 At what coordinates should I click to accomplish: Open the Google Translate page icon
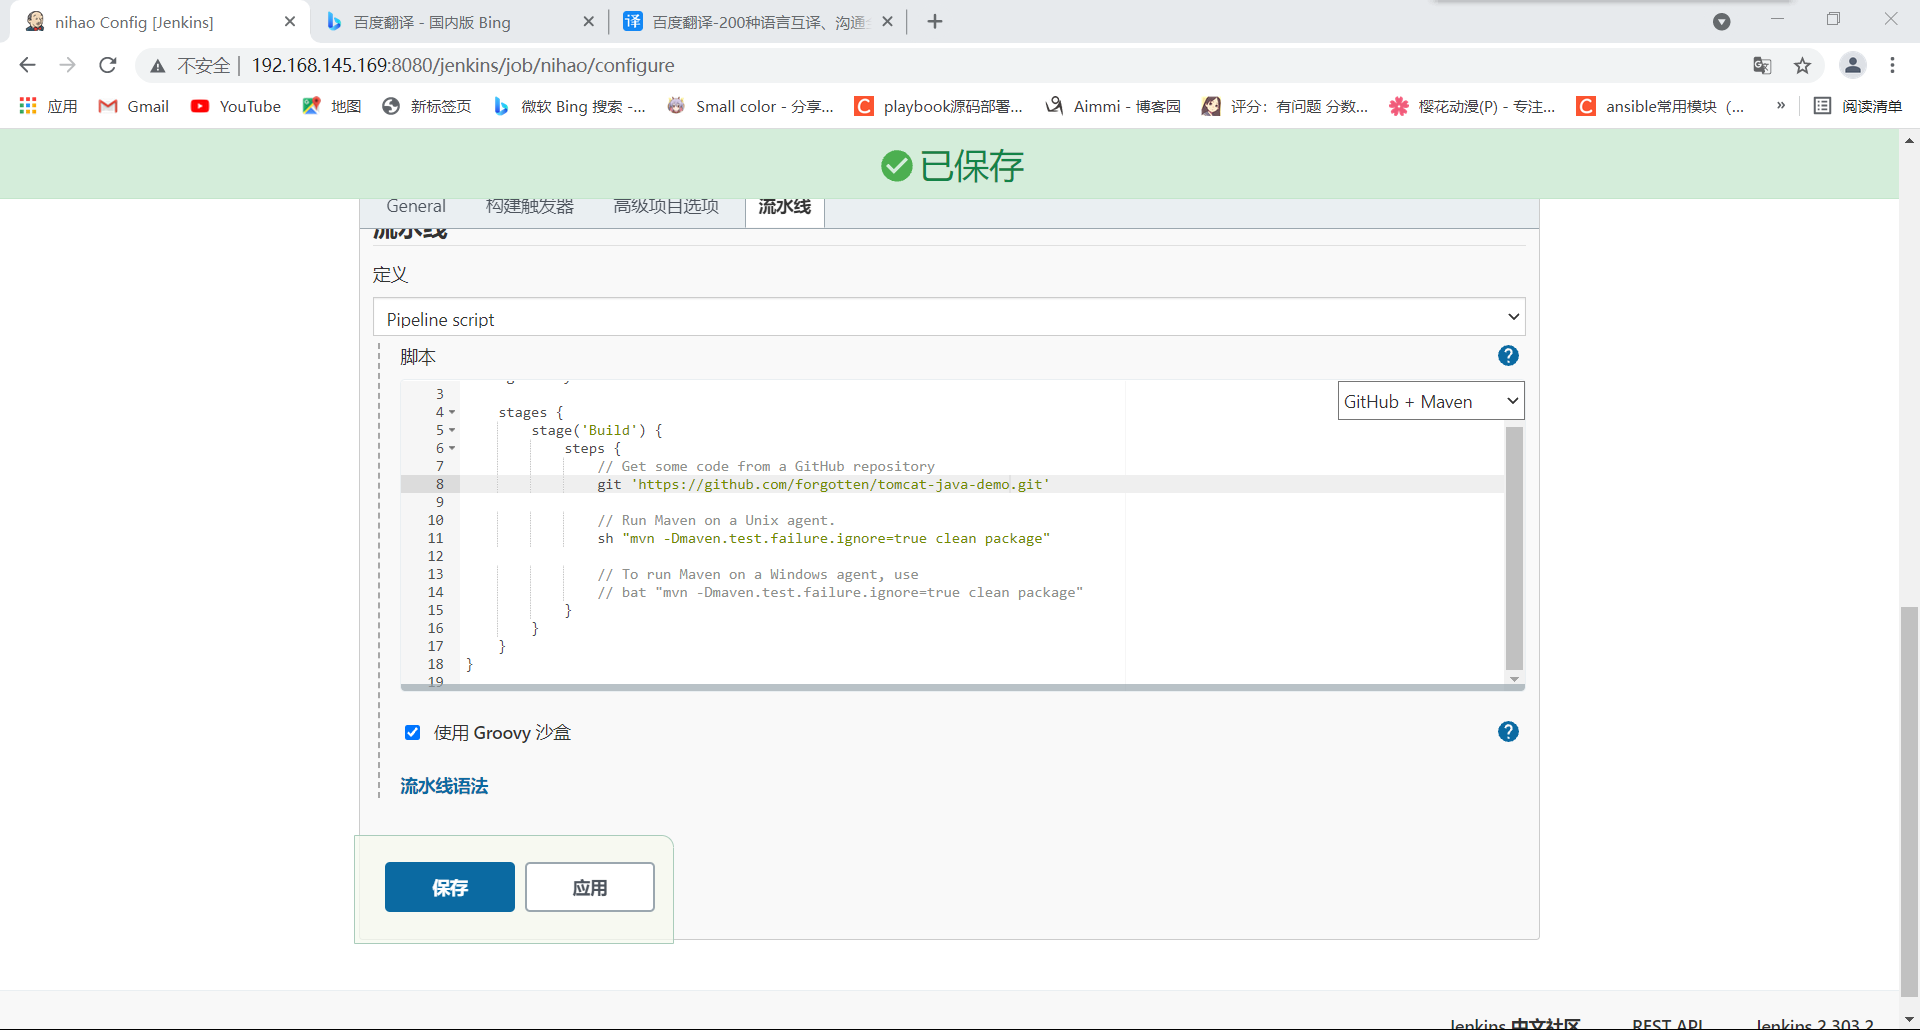pos(1762,66)
